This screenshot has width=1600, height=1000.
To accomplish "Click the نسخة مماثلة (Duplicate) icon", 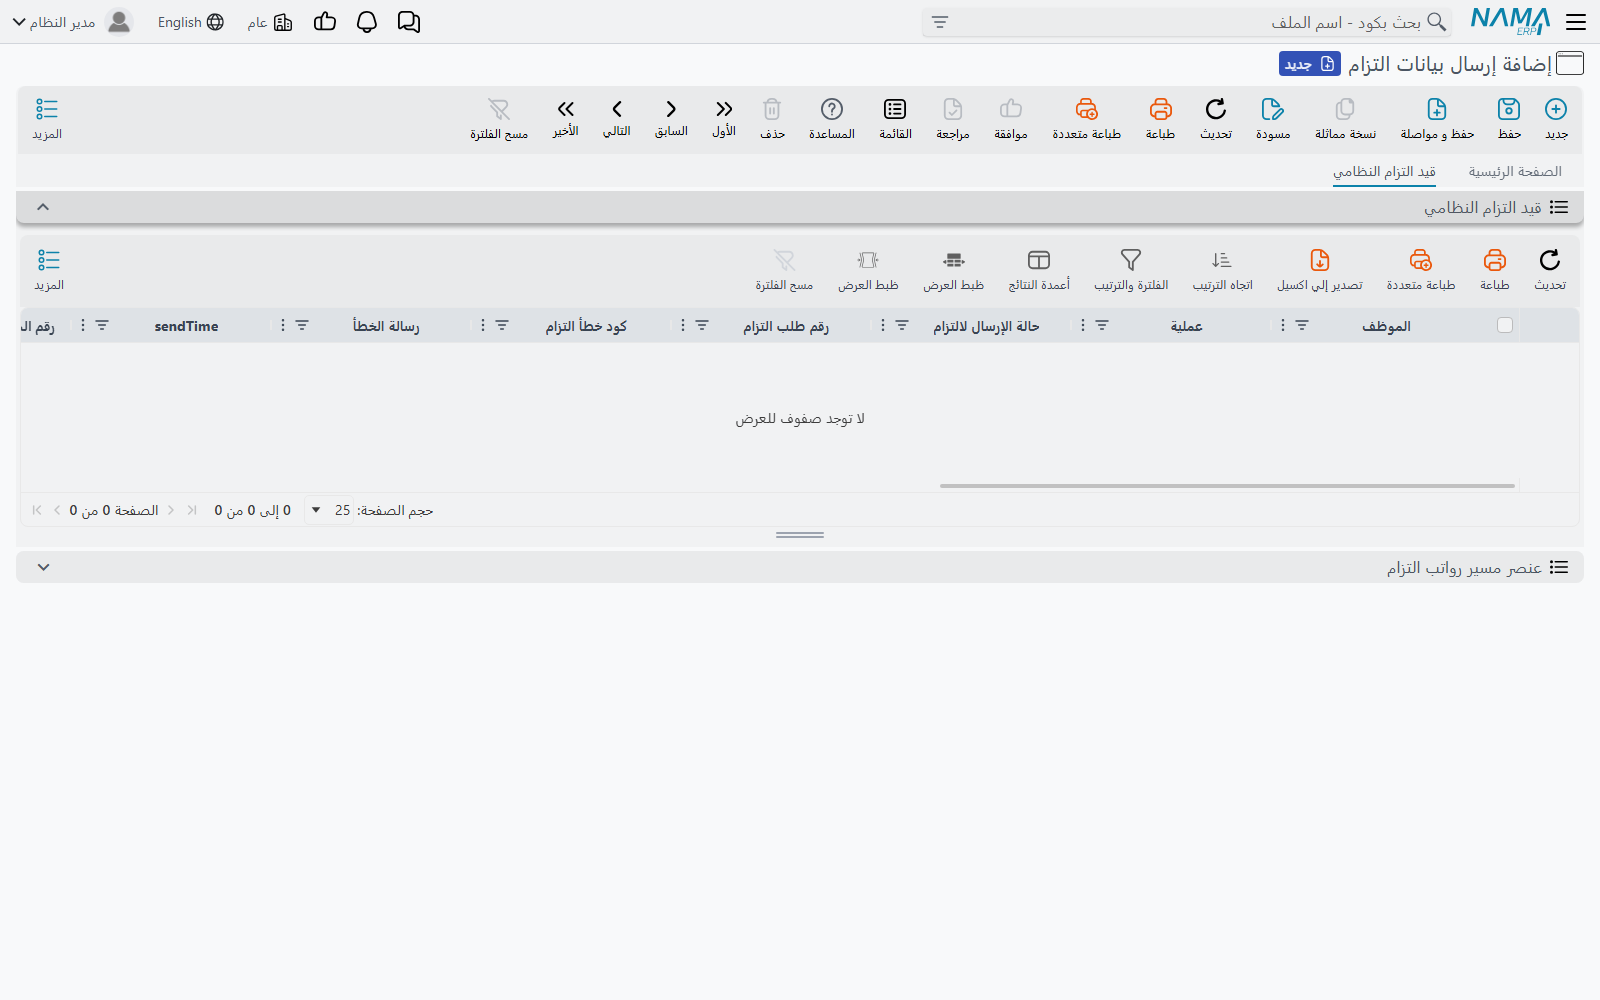I will pyautogui.click(x=1345, y=109).
